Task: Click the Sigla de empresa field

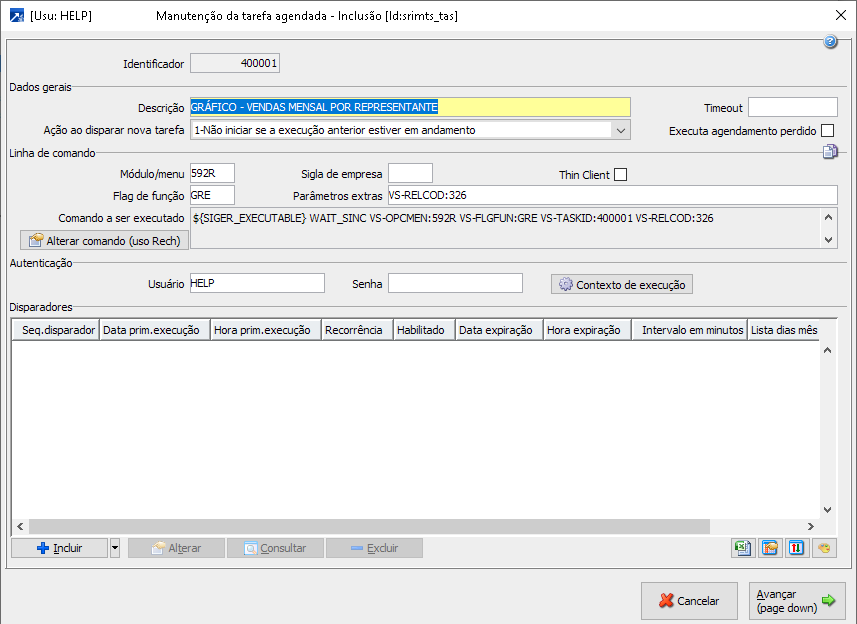Action: pyautogui.click(x=410, y=173)
